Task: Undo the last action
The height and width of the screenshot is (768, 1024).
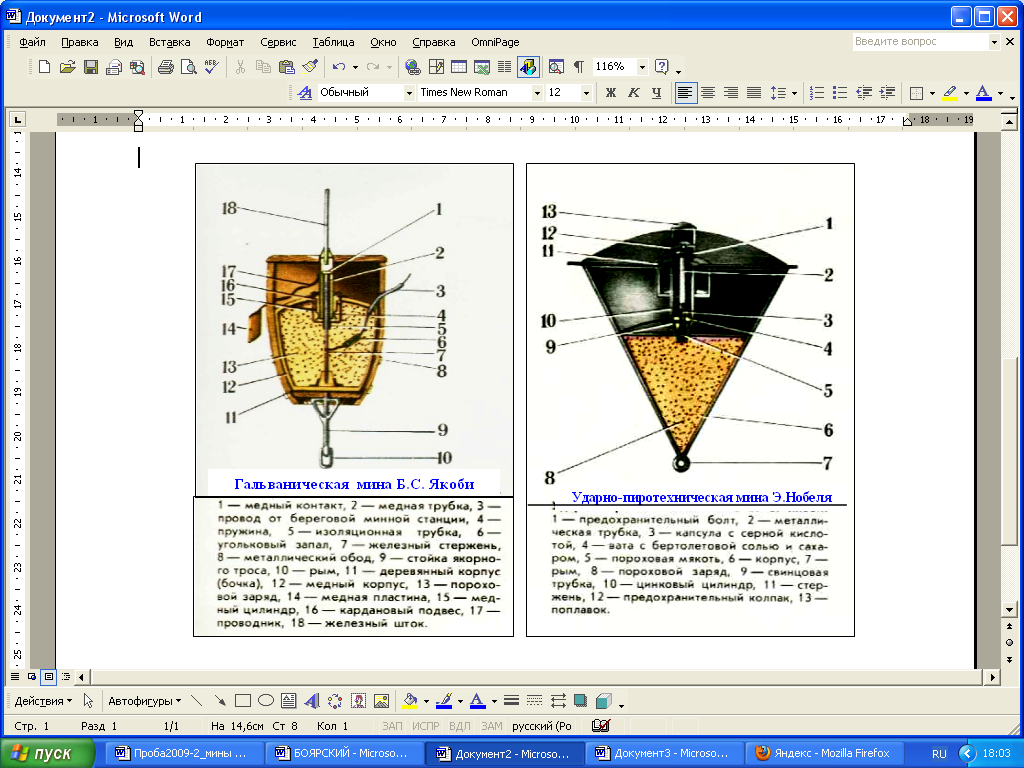Action: tap(338, 67)
